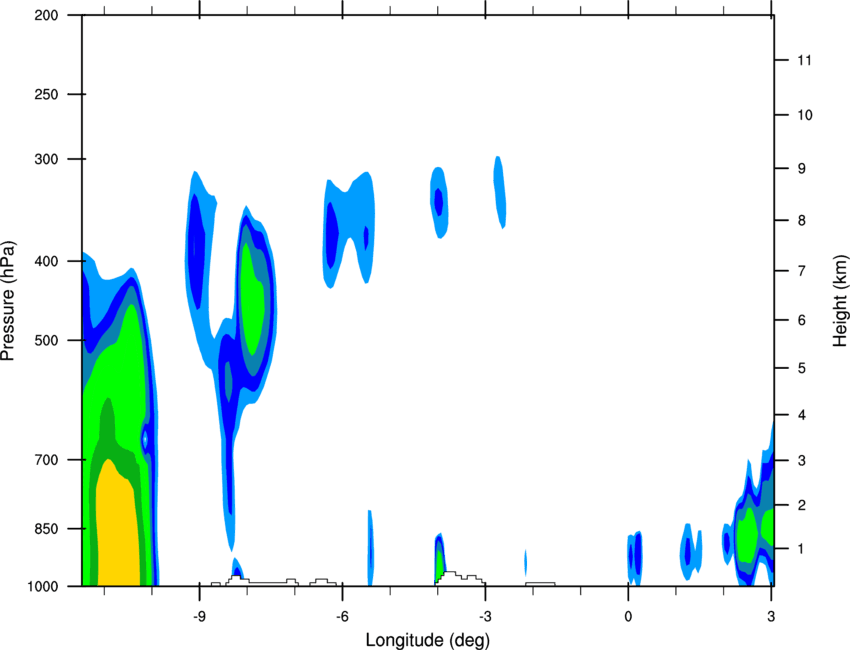Click the 'Pressure (hPa)' axis title
This screenshot has height=650, width=850.
8,301
